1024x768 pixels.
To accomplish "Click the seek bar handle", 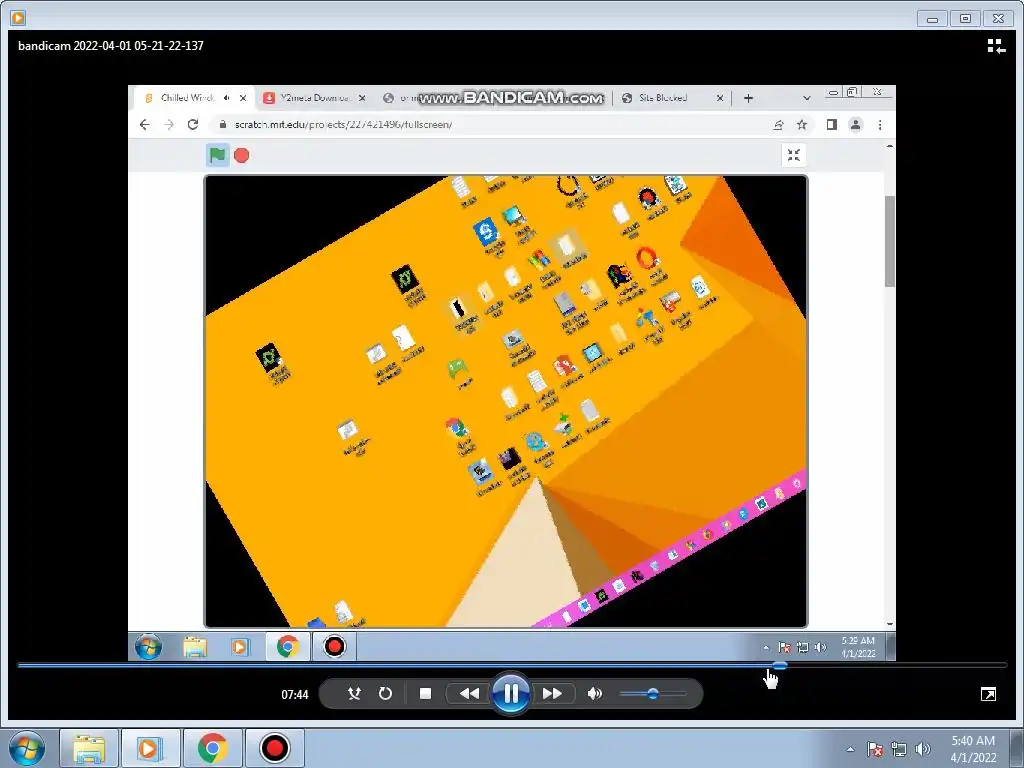I will pos(780,665).
